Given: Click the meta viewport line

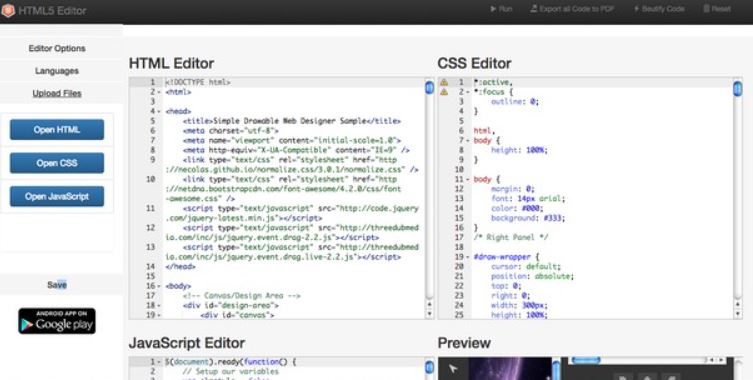Looking at the screenshot, I should 291,141.
